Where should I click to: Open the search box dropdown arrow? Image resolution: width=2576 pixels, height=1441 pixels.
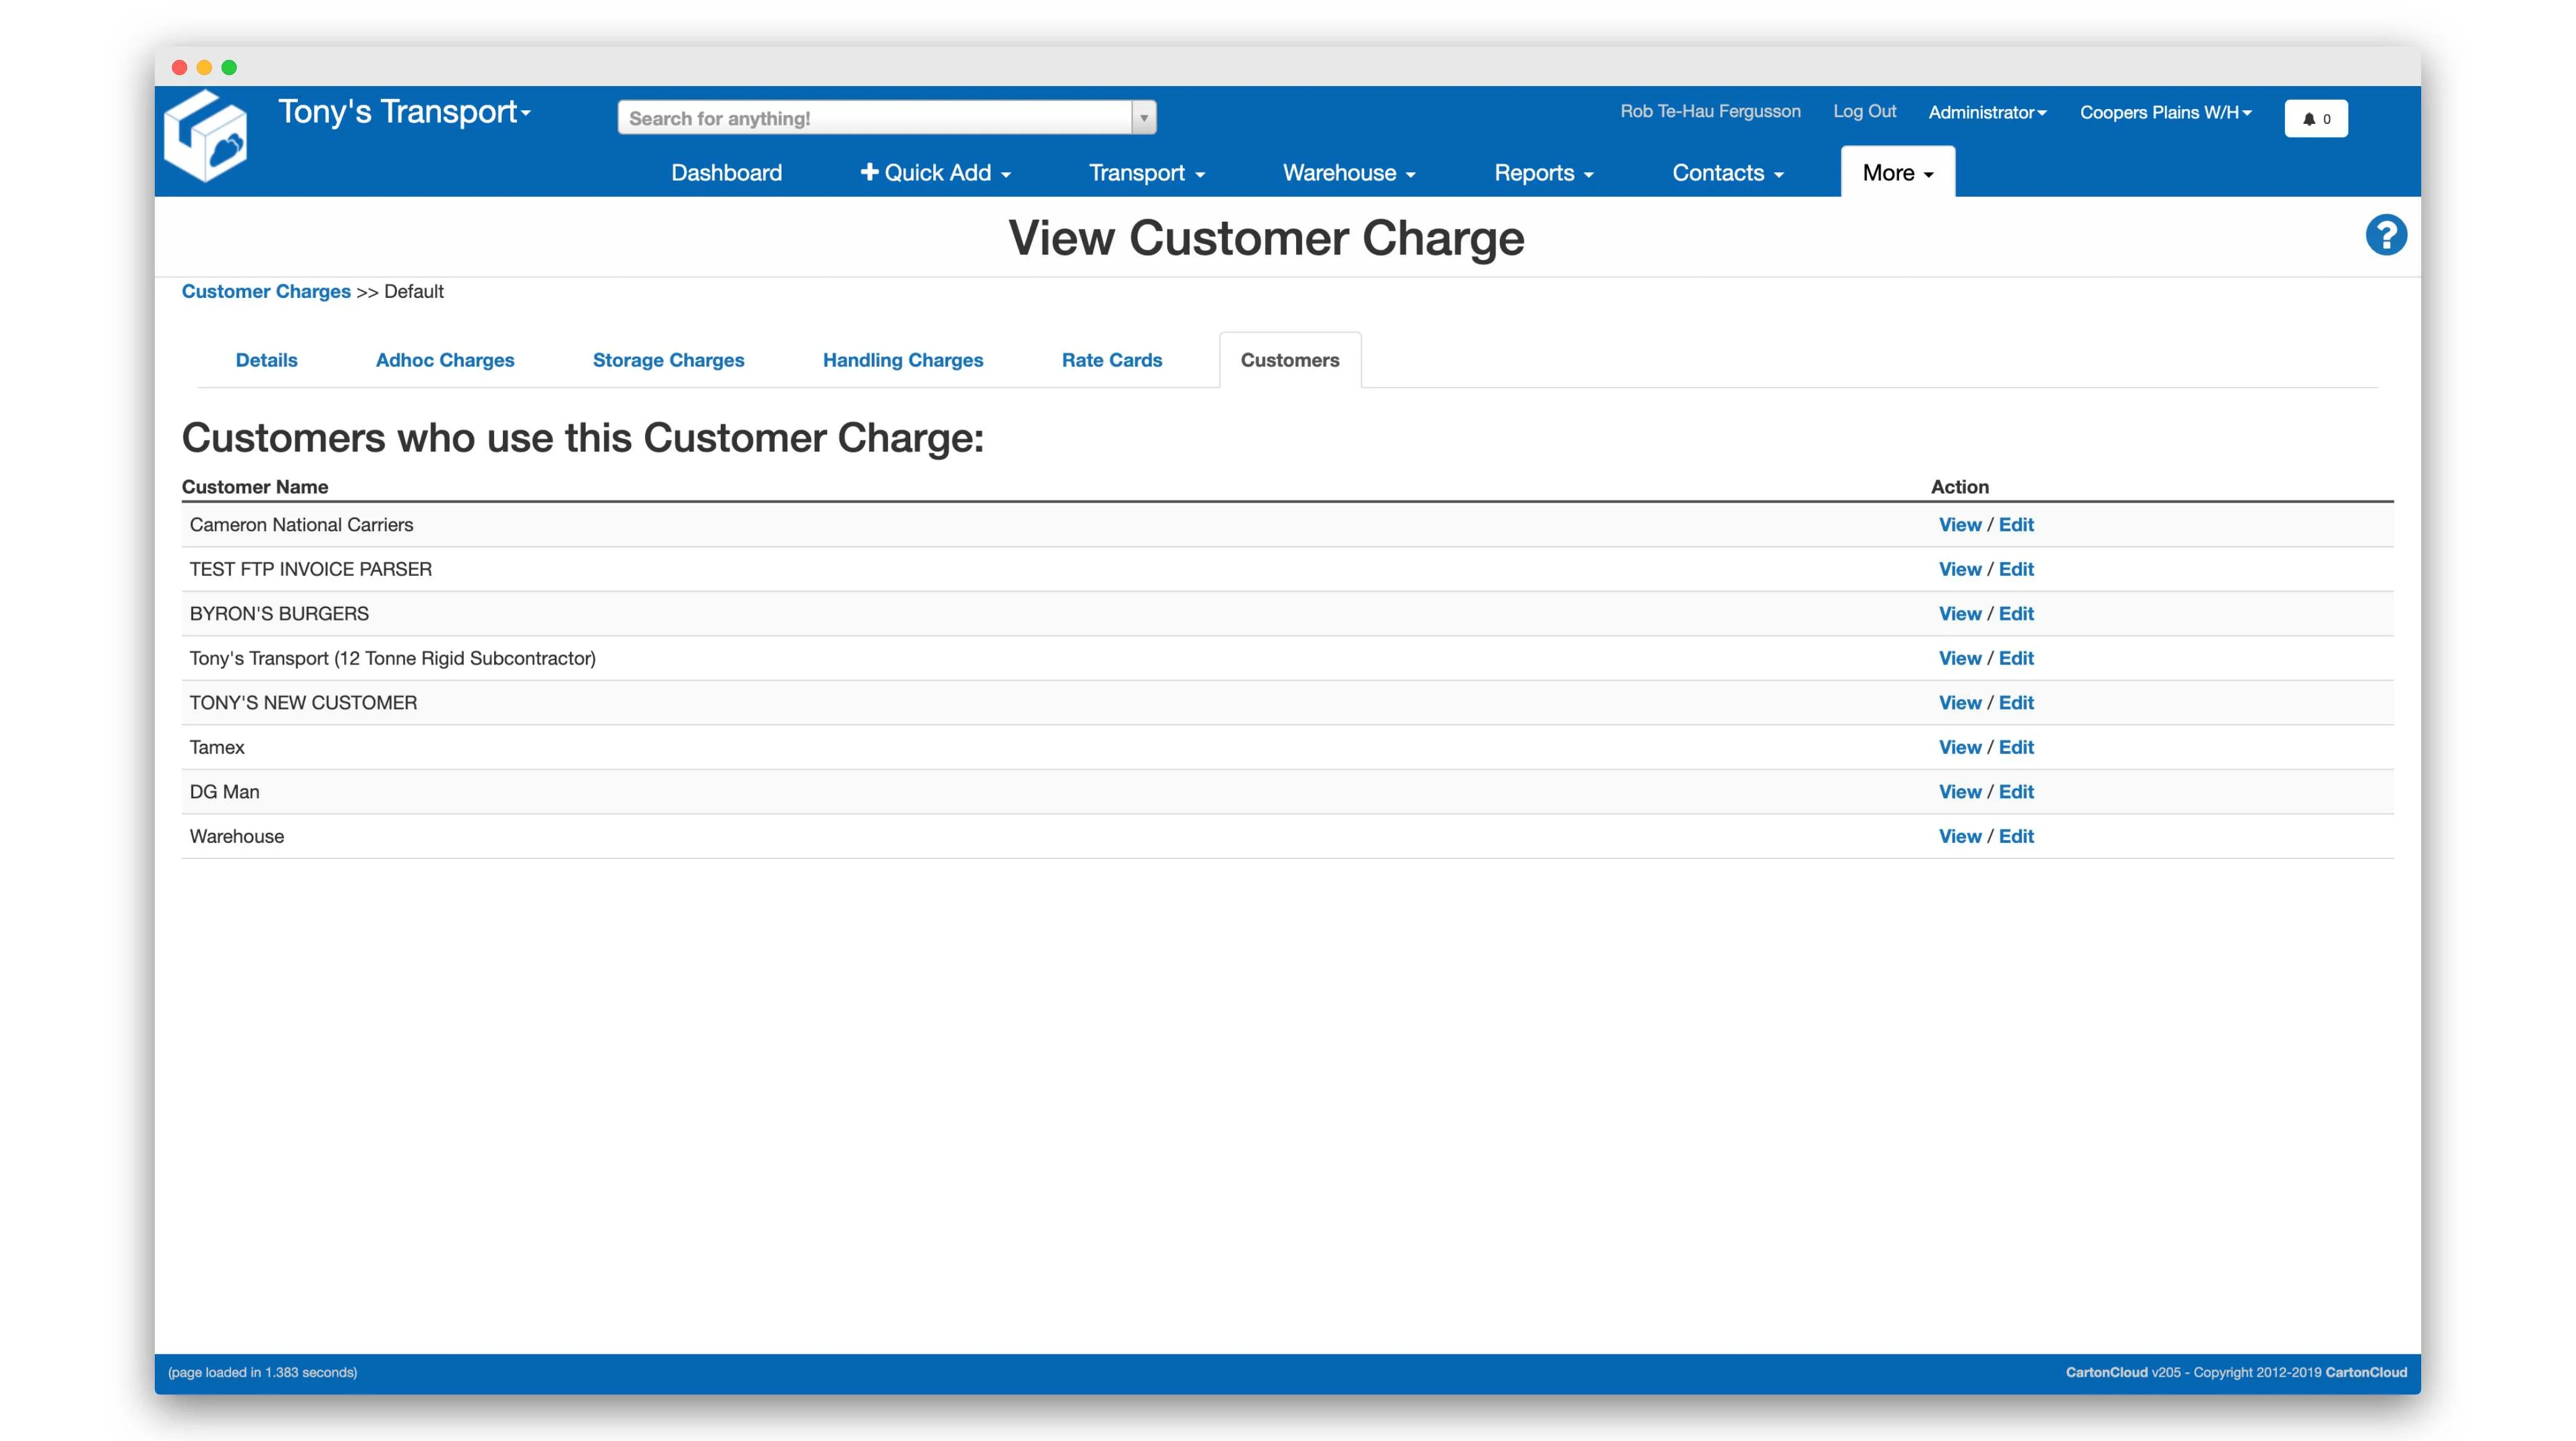pyautogui.click(x=1143, y=118)
